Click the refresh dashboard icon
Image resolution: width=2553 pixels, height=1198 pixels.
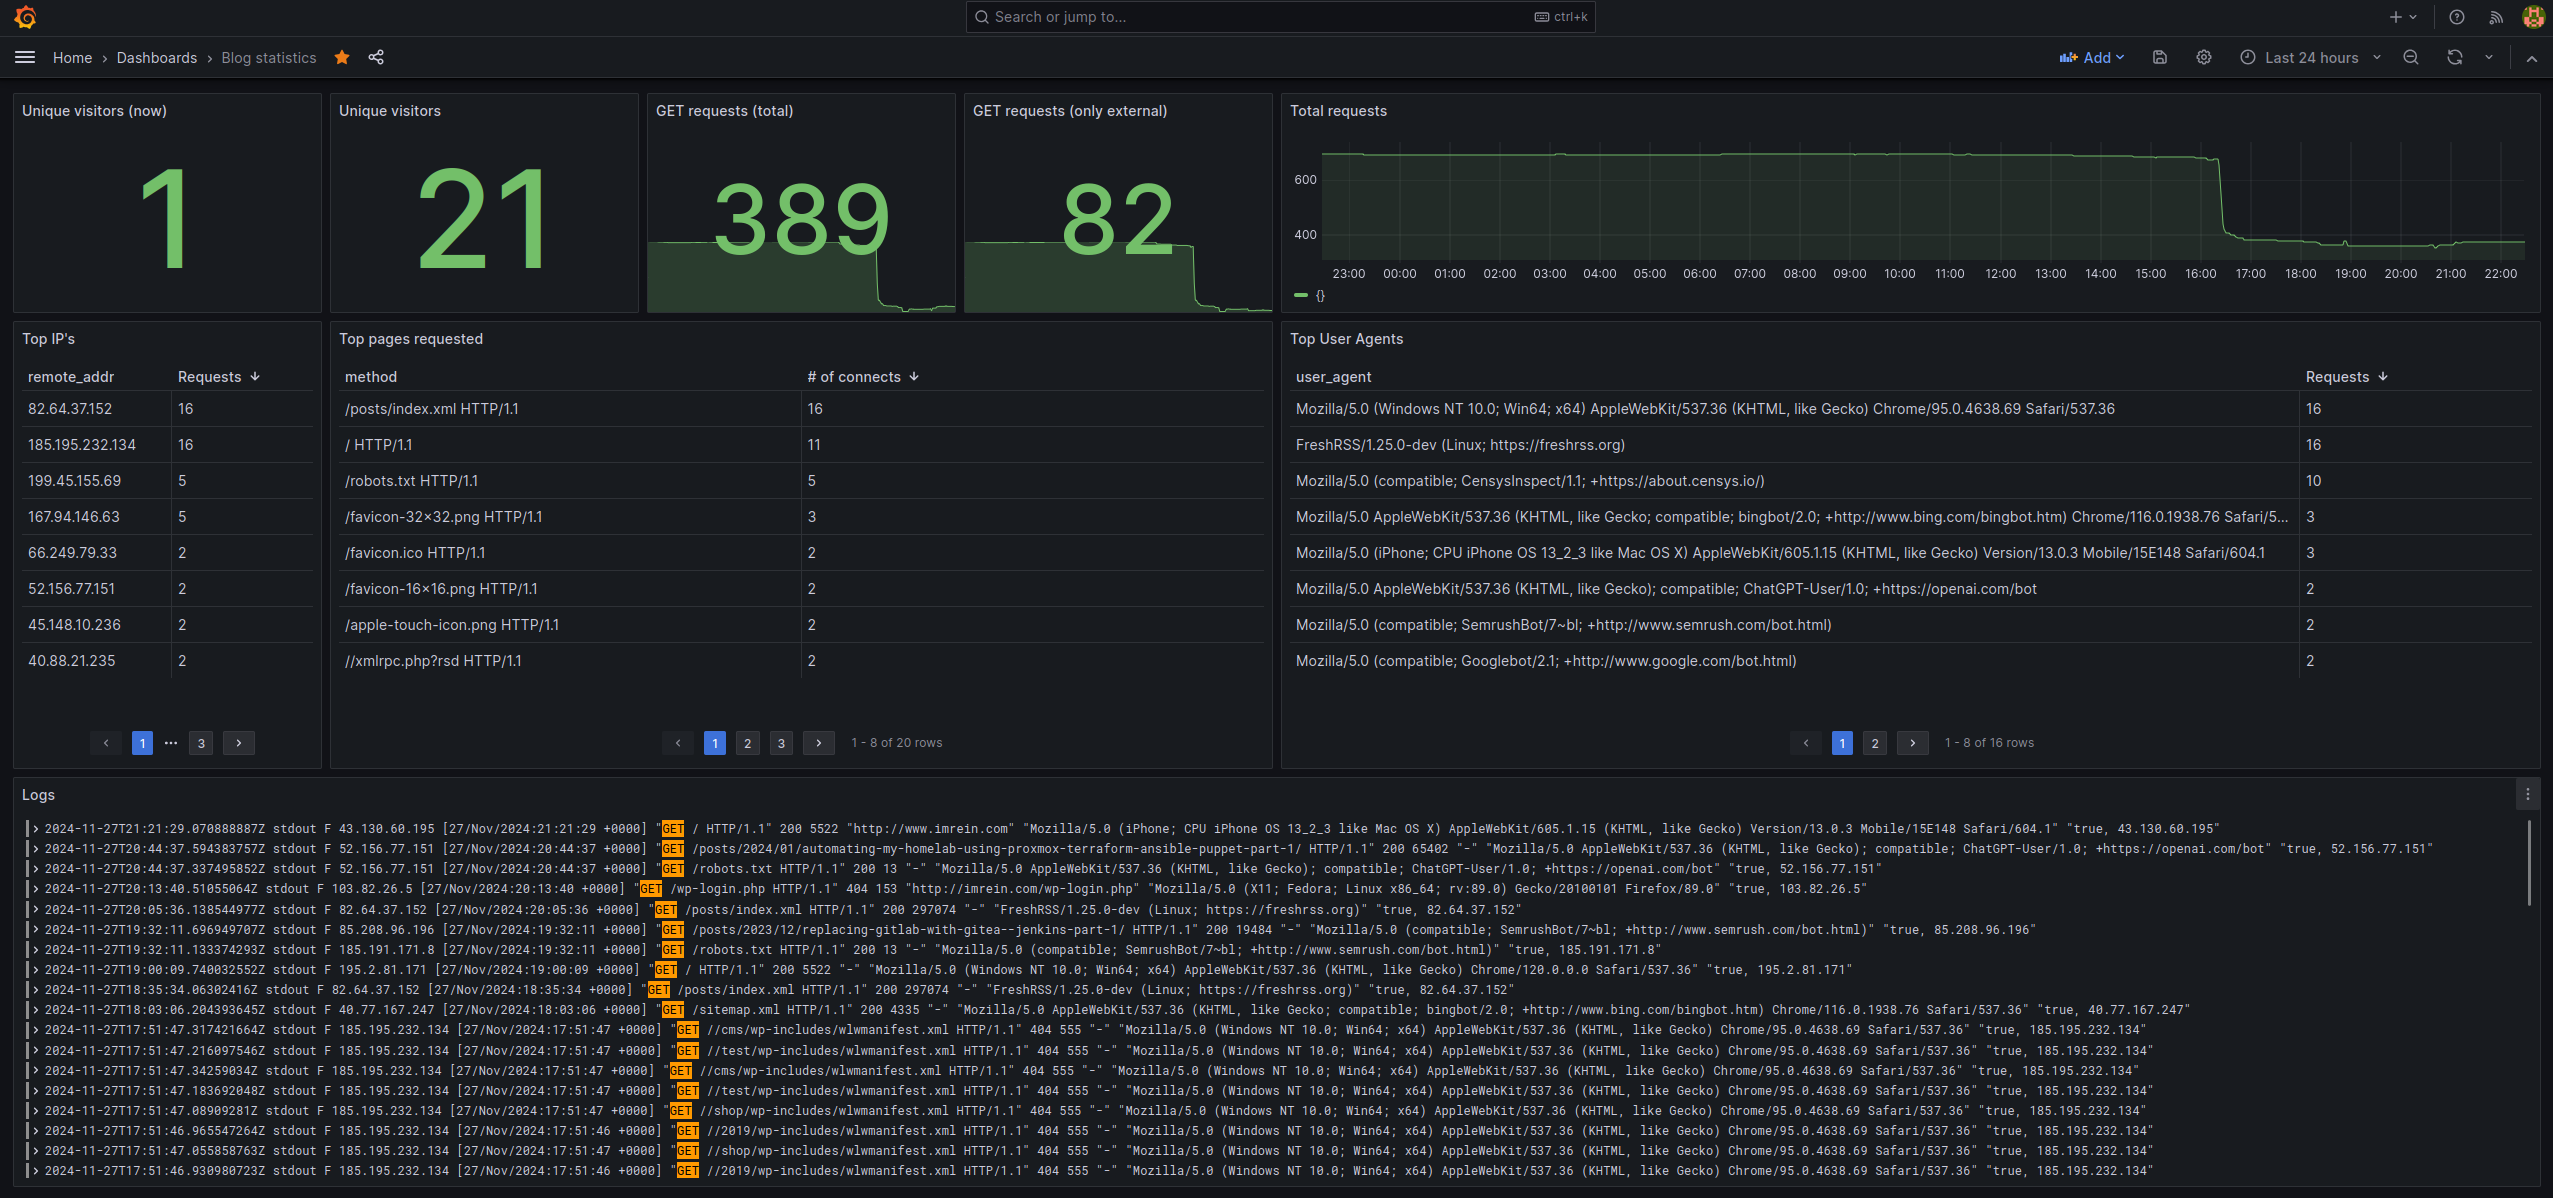(2455, 58)
